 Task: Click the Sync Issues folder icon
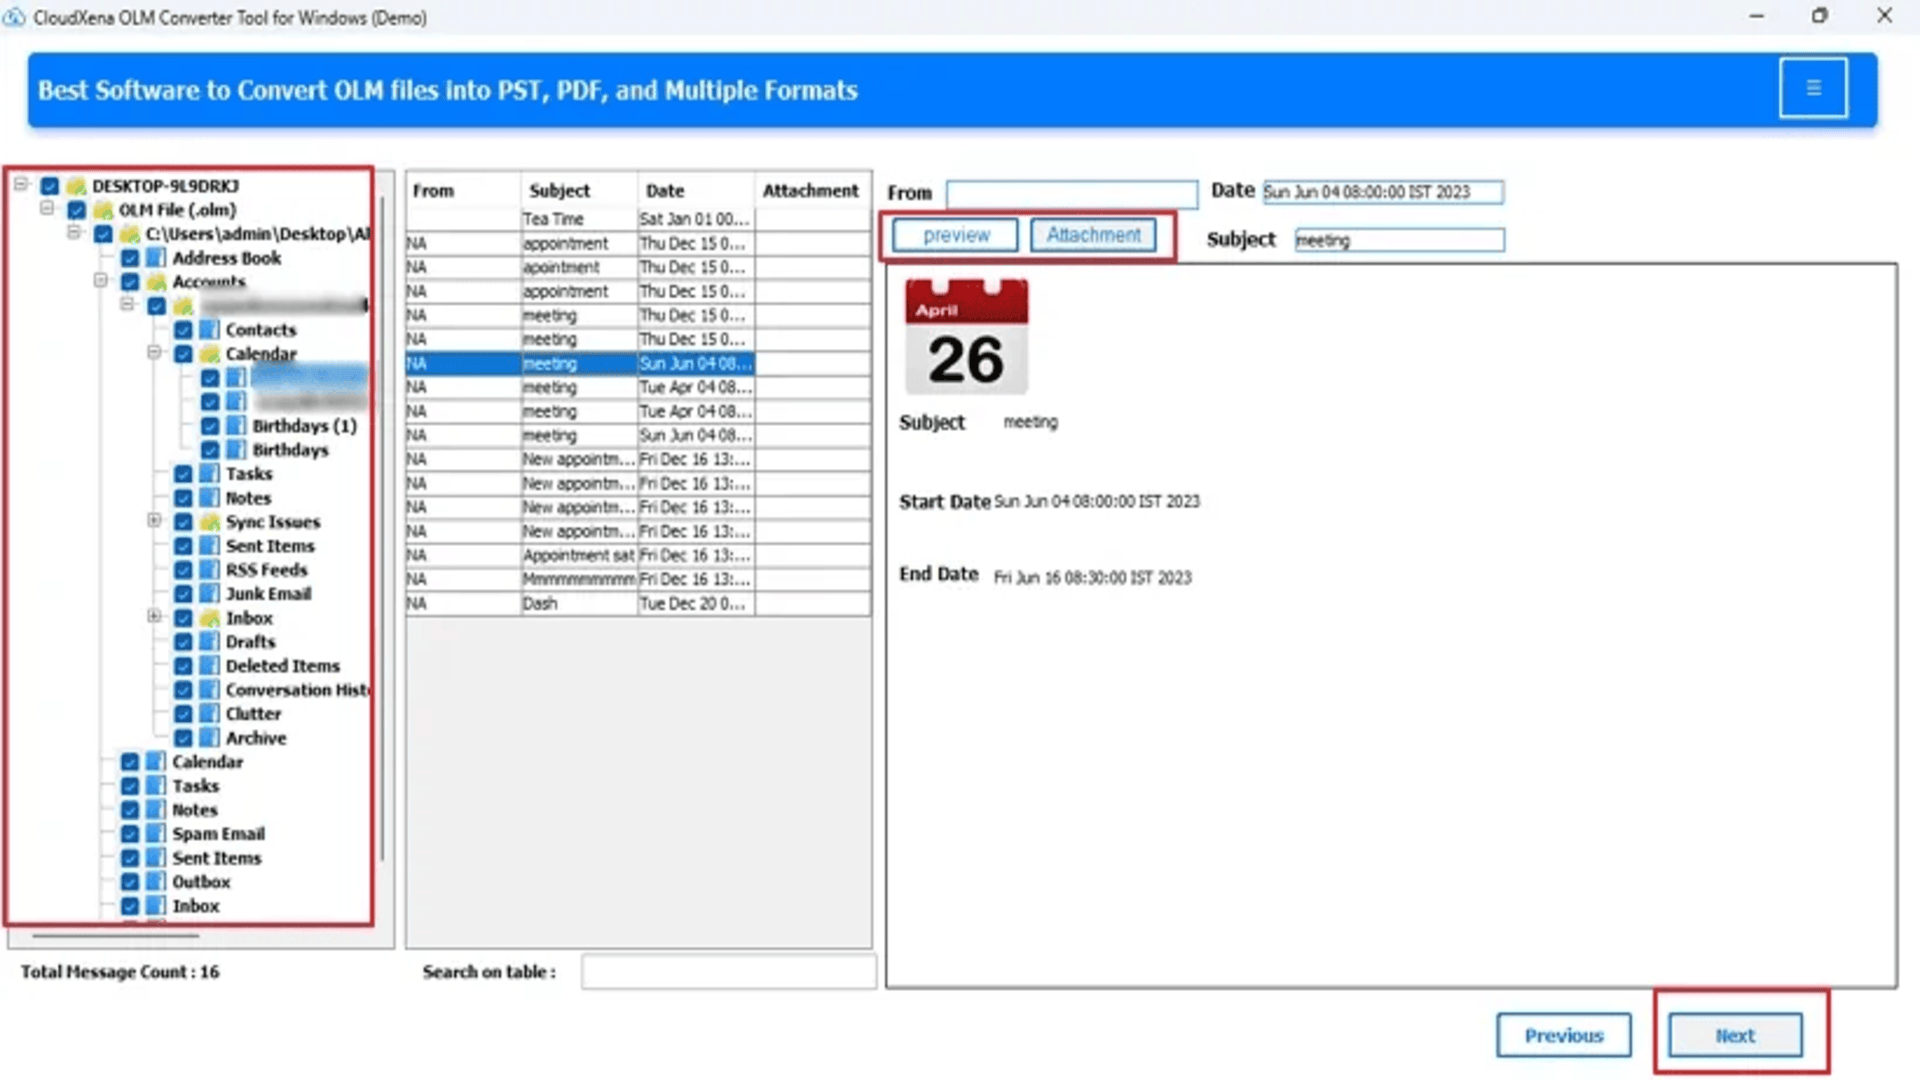pos(208,521)
